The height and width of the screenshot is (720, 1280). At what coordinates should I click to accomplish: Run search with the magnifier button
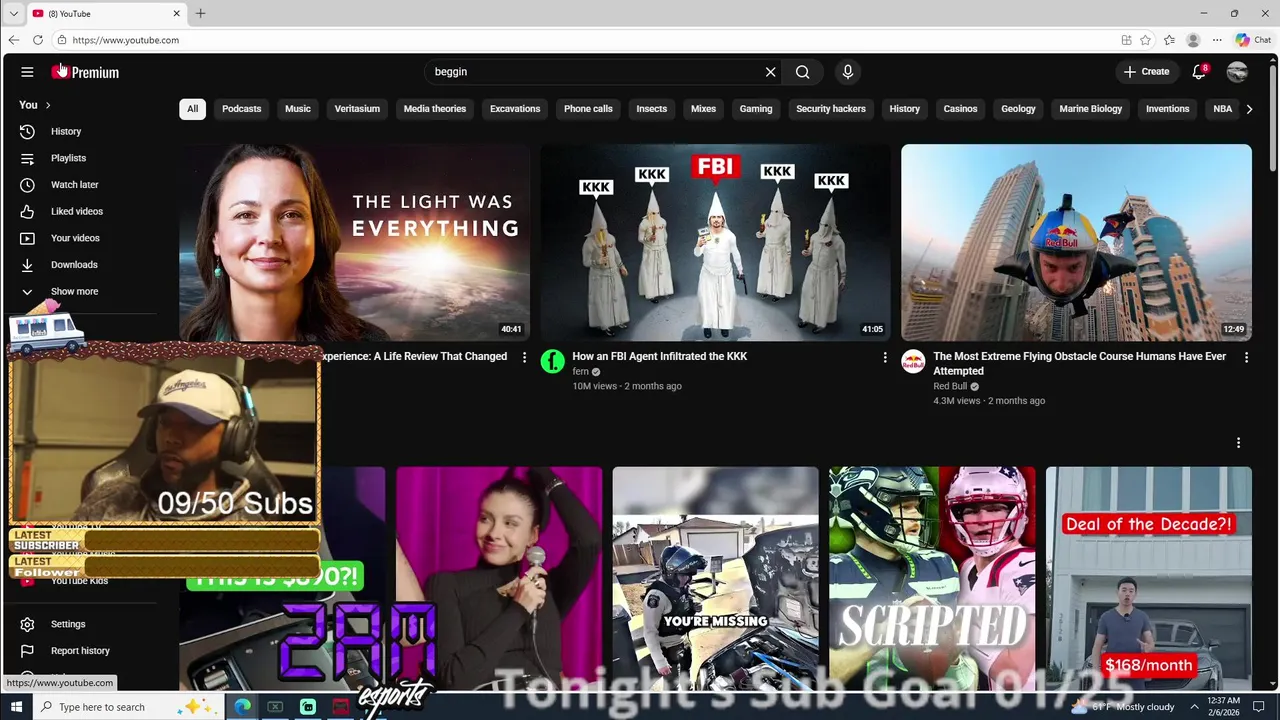[x=802, y=72]
